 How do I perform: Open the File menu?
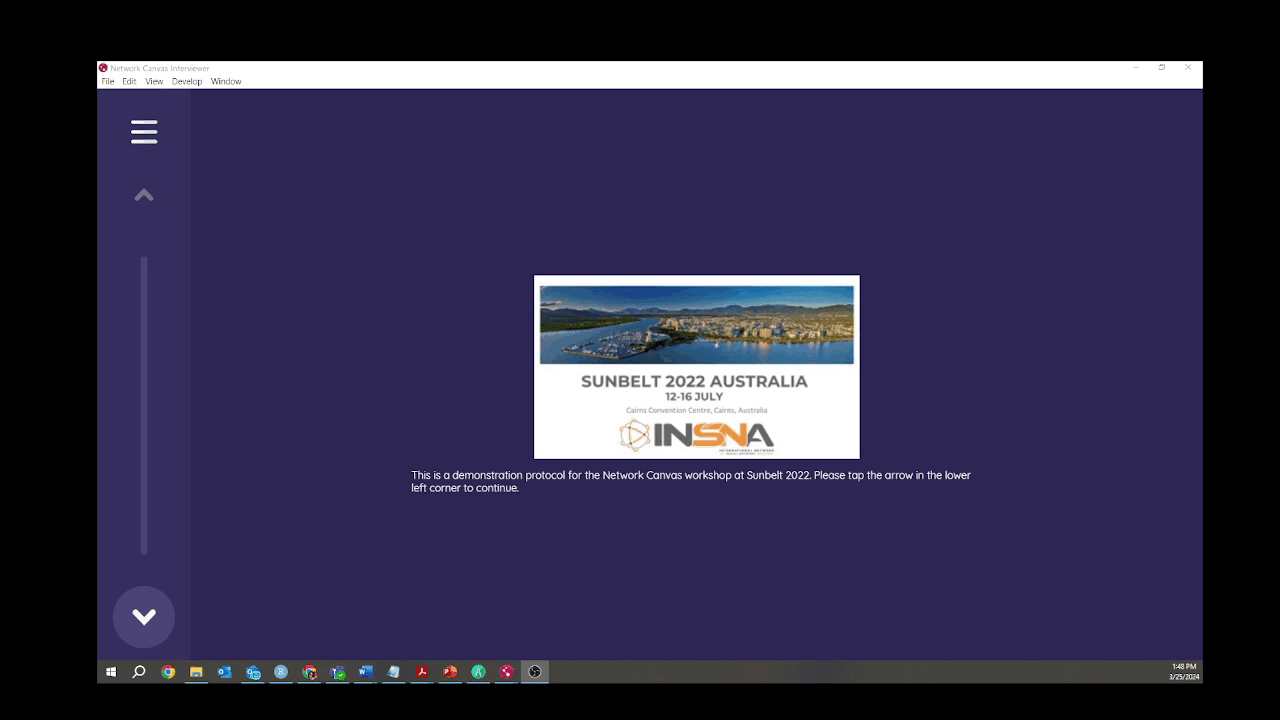click(107, 82)
